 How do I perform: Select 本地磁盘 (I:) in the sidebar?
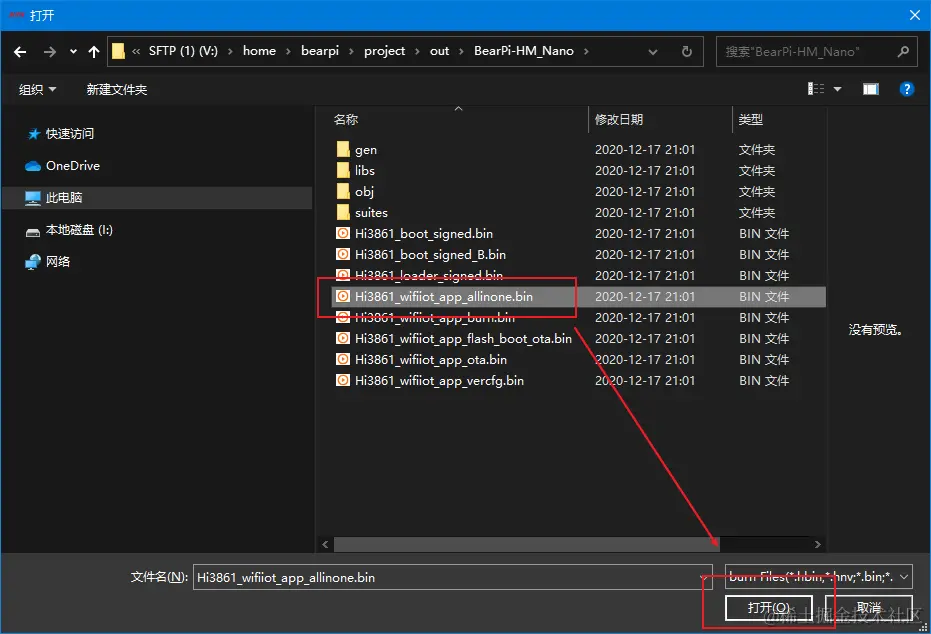[x=79, y=230]
